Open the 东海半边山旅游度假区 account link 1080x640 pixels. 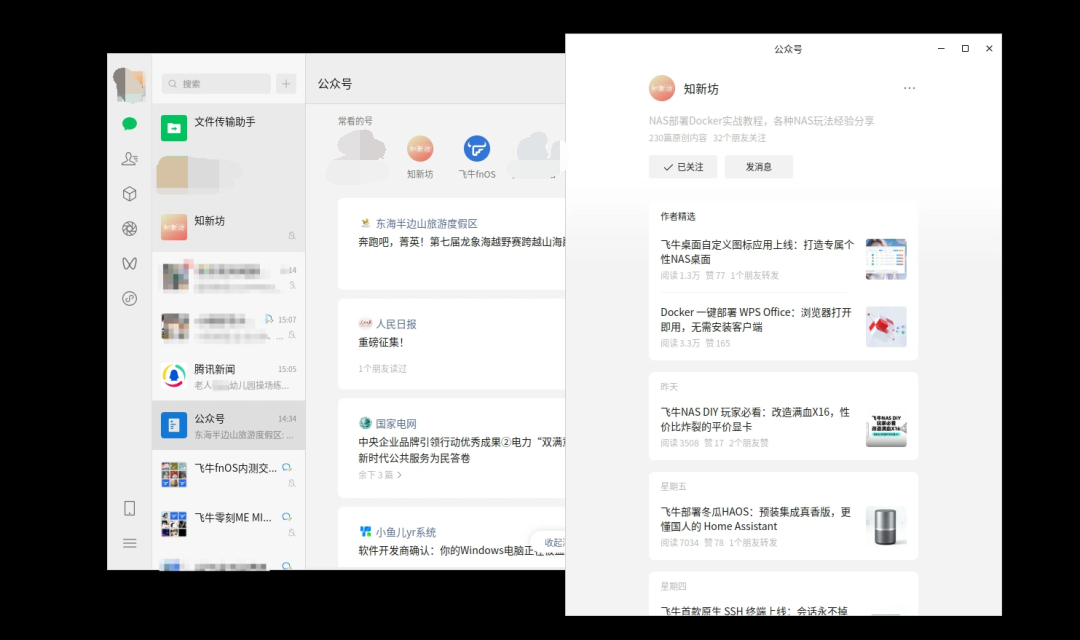point(426,223)
